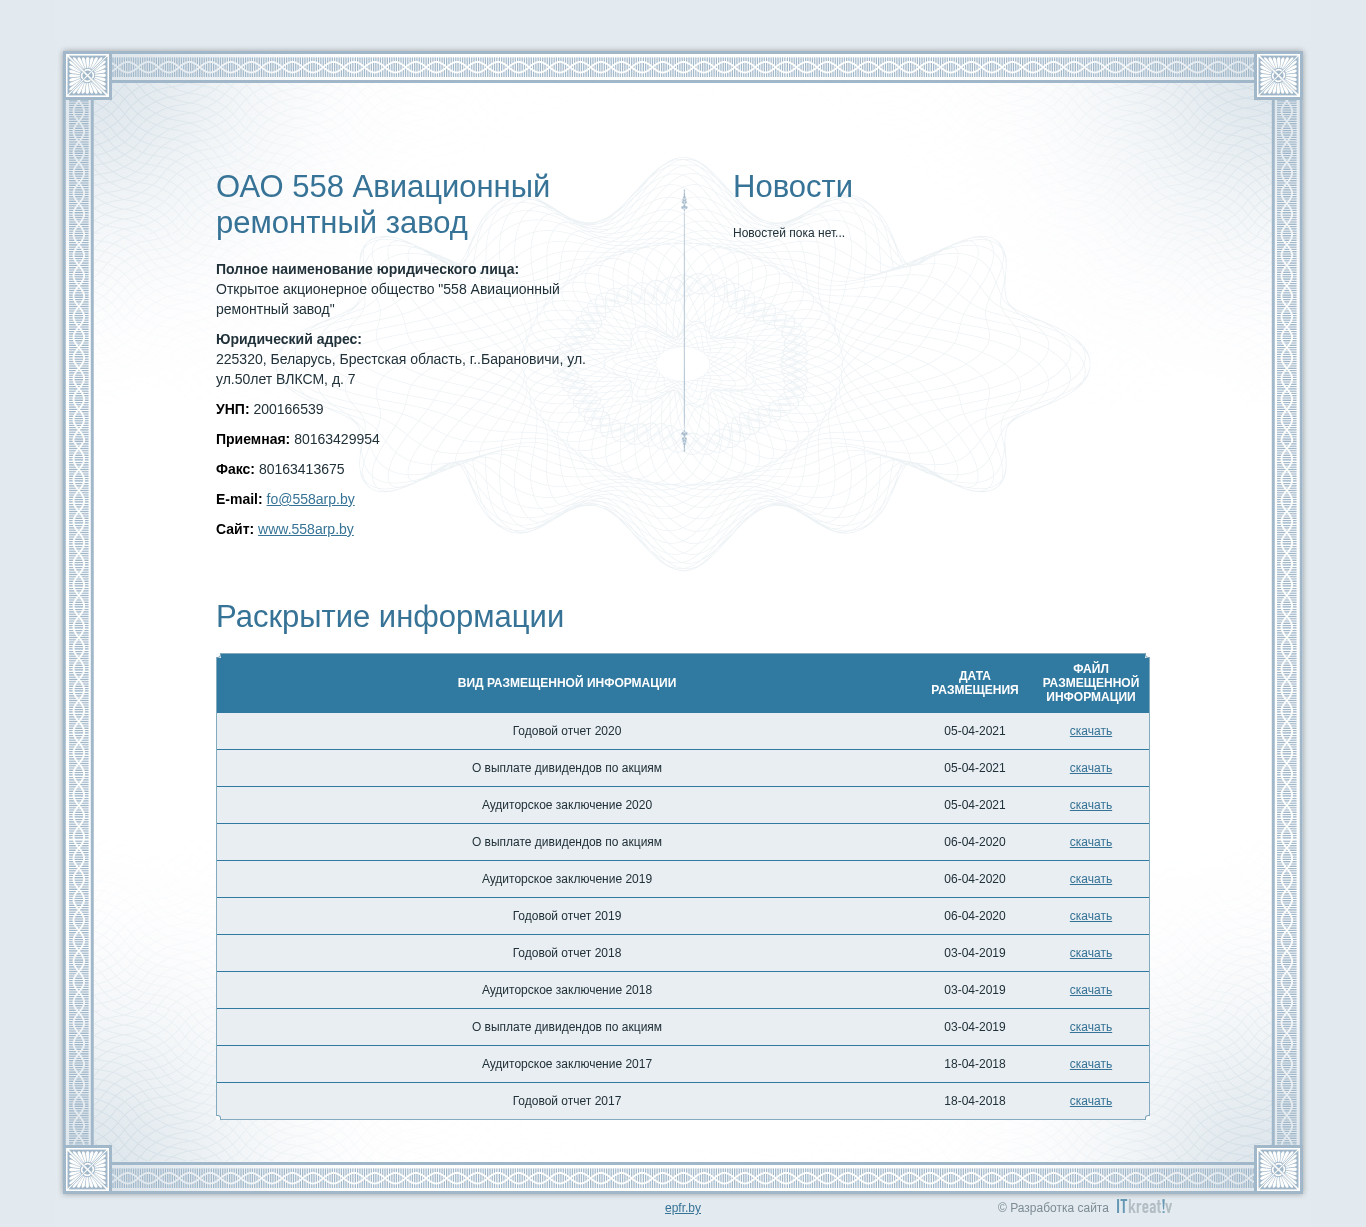Download Годовой отчет 2017 file
Viewport: 1366px width, 1227px height.
pyautogui.click(x=1090, y=1101)
